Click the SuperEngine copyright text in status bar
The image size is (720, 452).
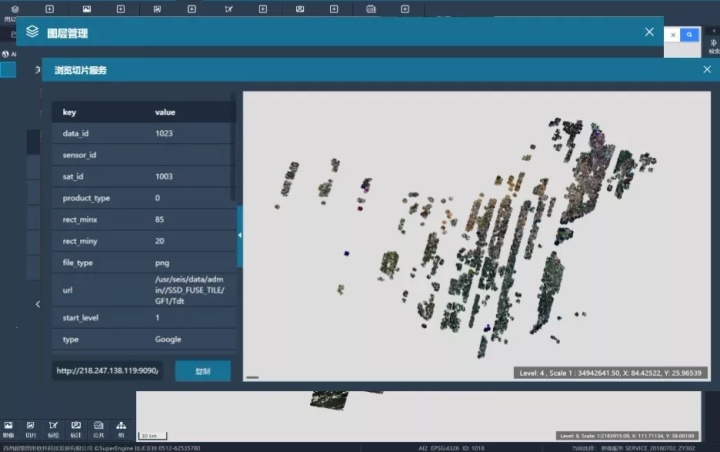pyautogui.click(x=101, y=448)
